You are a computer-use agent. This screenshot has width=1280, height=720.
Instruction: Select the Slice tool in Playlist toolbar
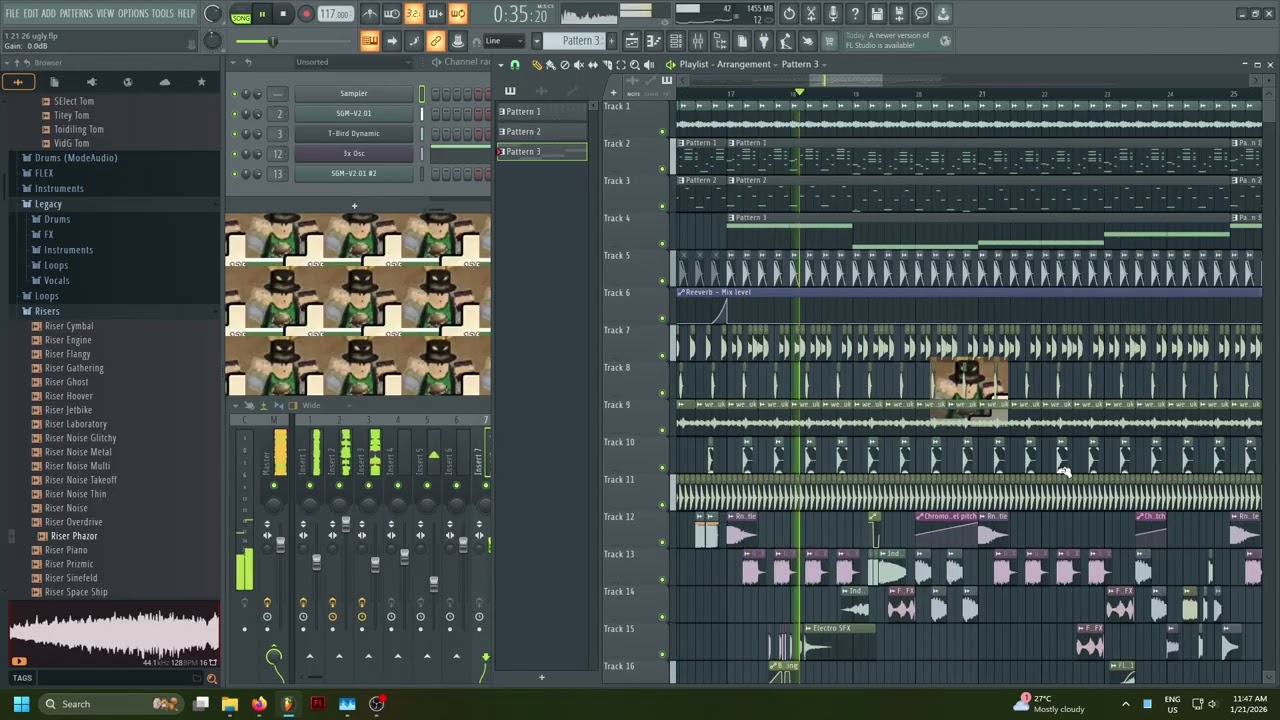[x=607, y=64]
